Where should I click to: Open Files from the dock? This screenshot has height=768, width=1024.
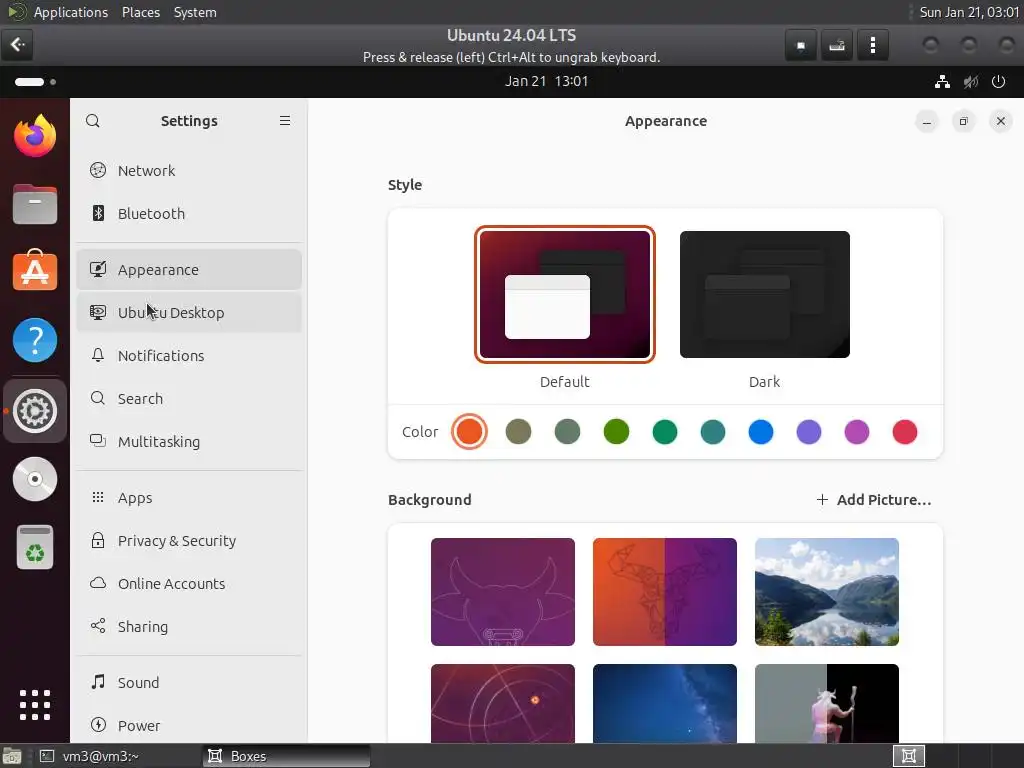click(x=35, y=204)
